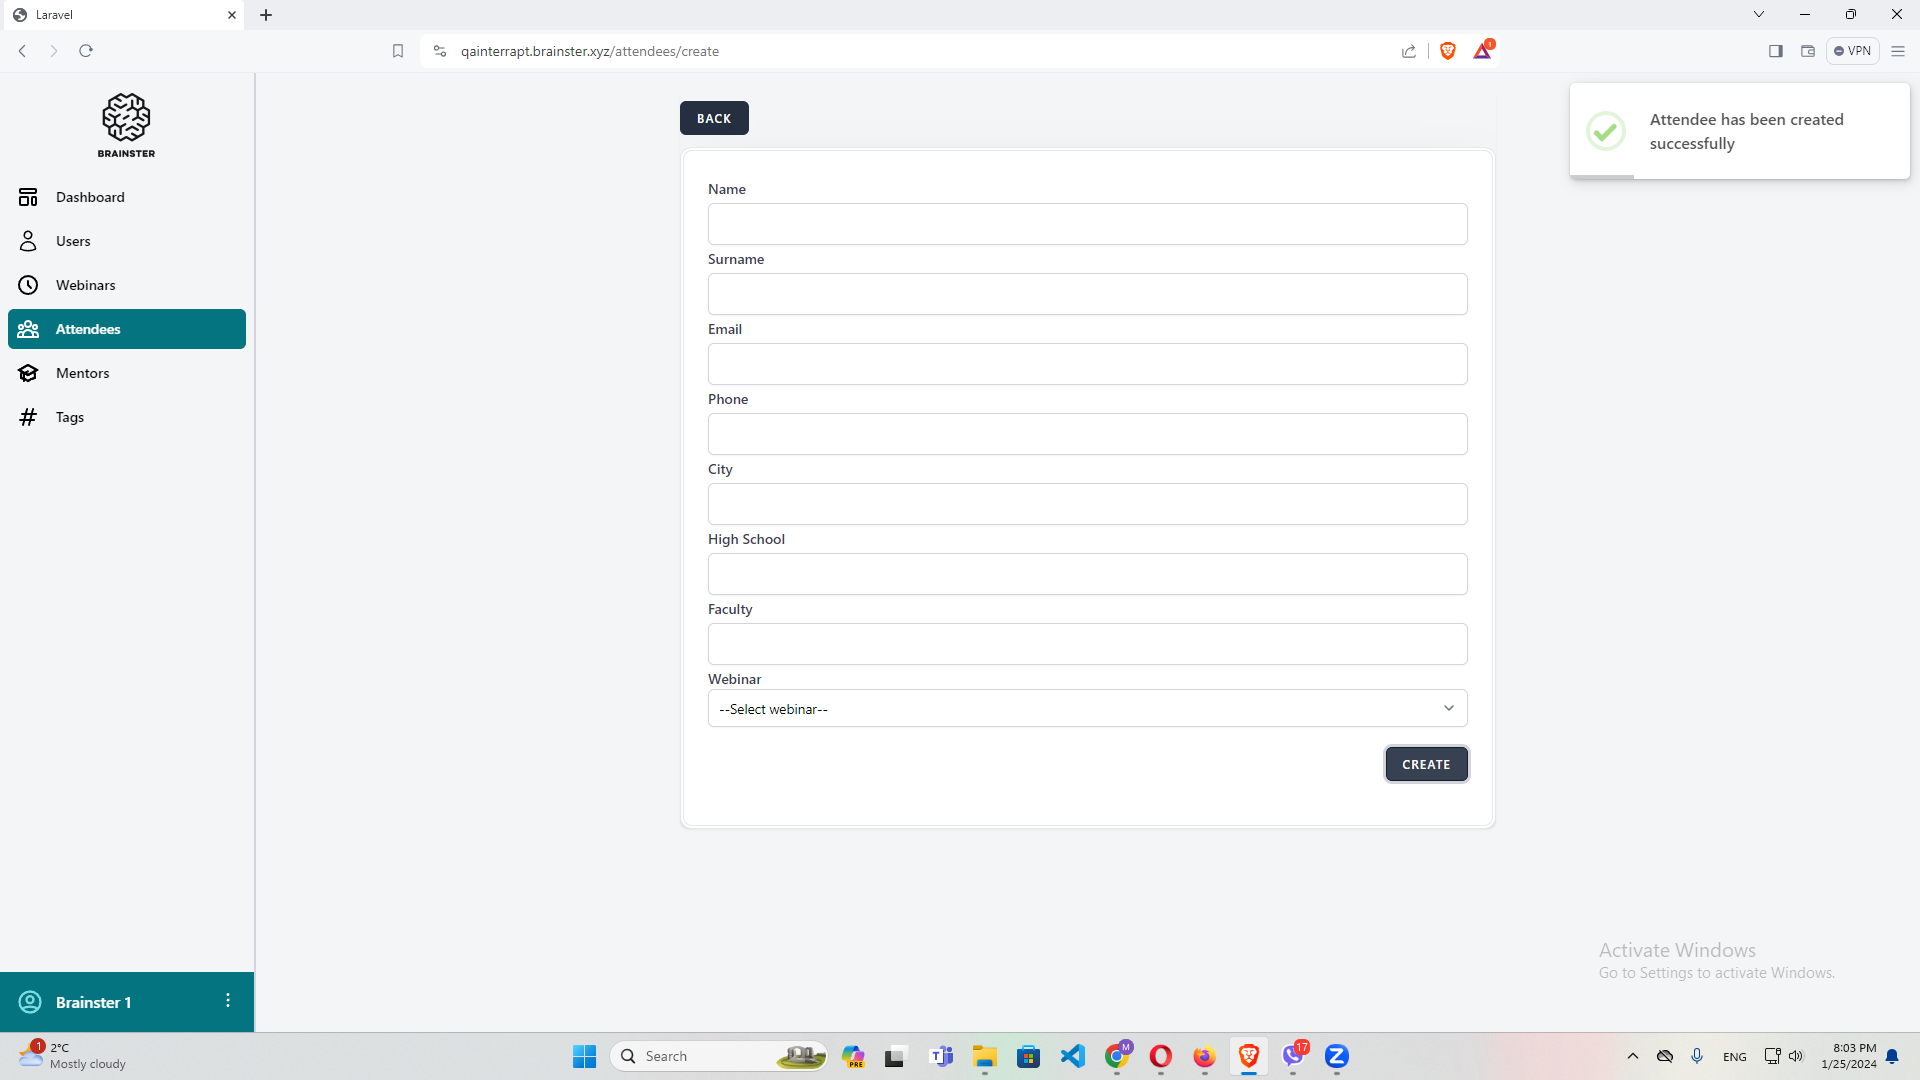Screen dimensions: 1920x1080
Task: Open the Select webinar dropdown
Action: coord(1087,709)
